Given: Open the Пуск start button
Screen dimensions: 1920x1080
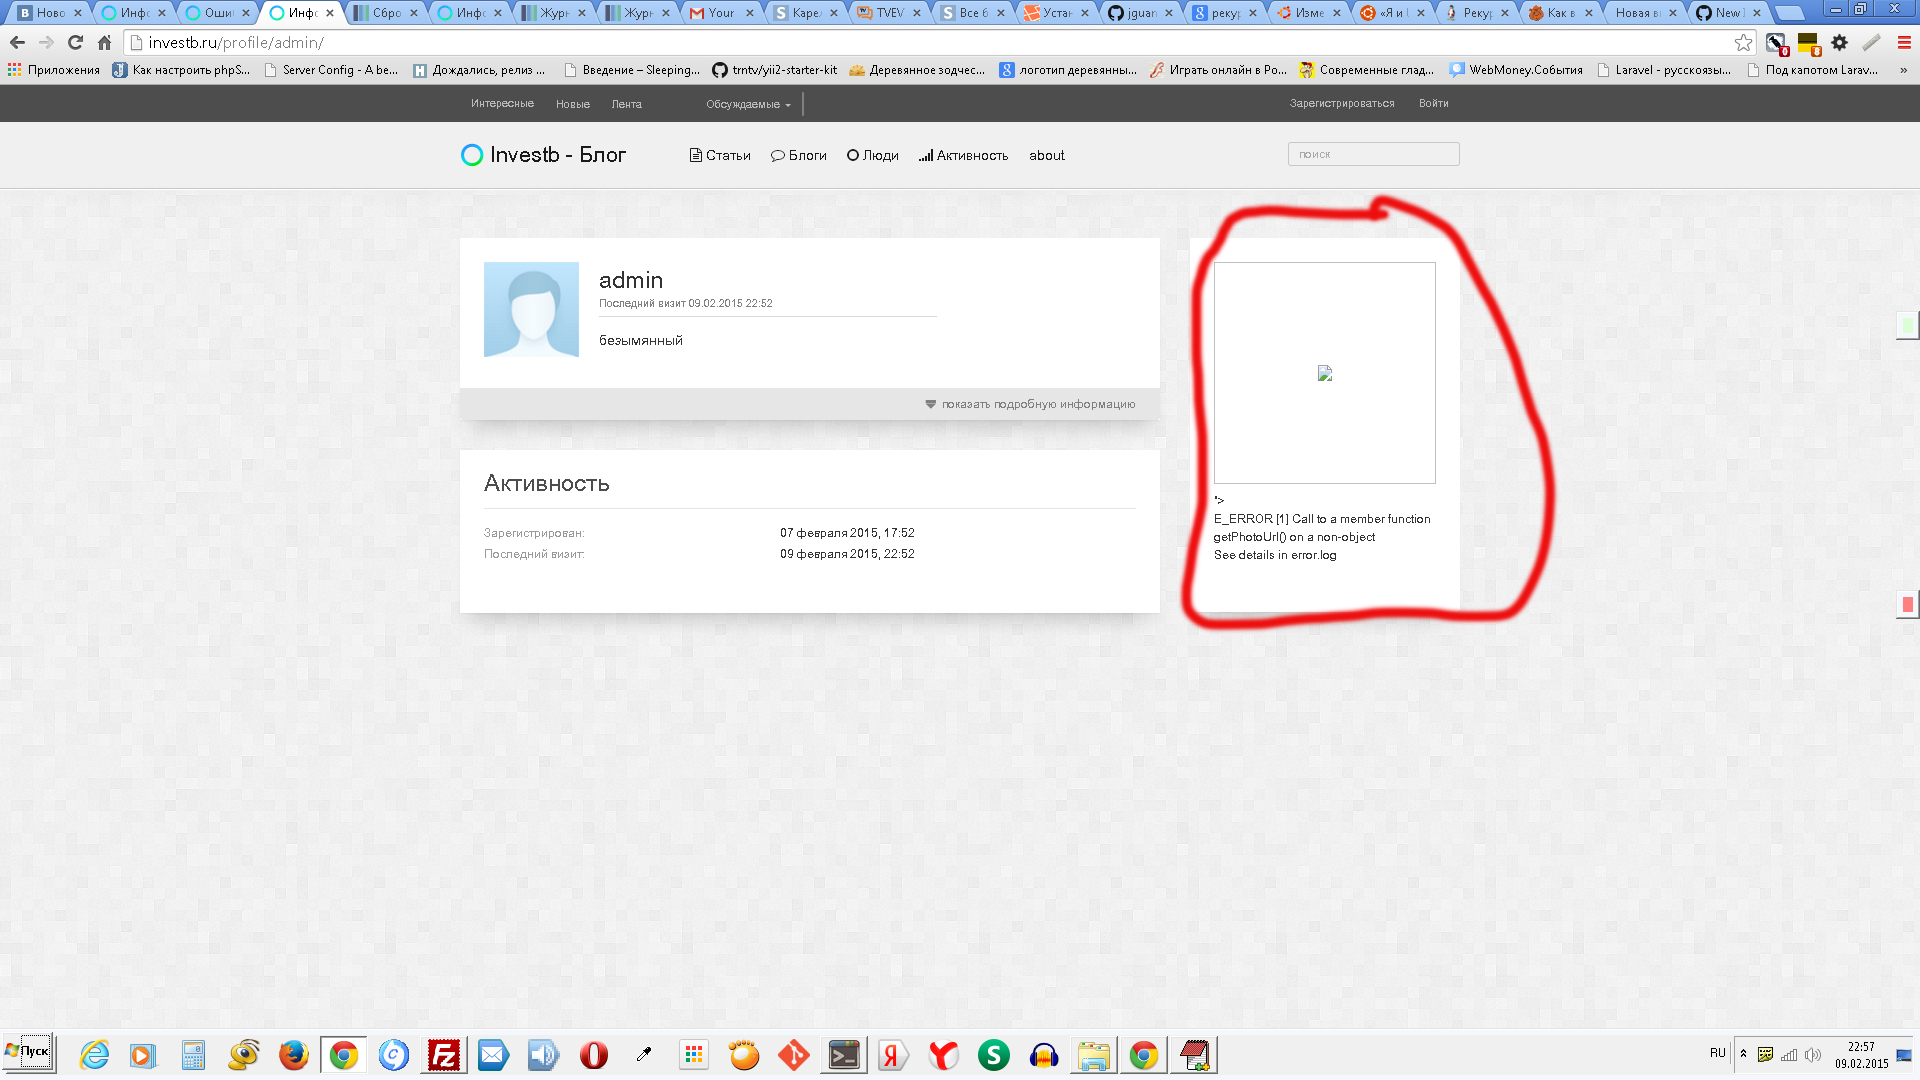Looking at the screenshot, I should [x=28, y=1052].
